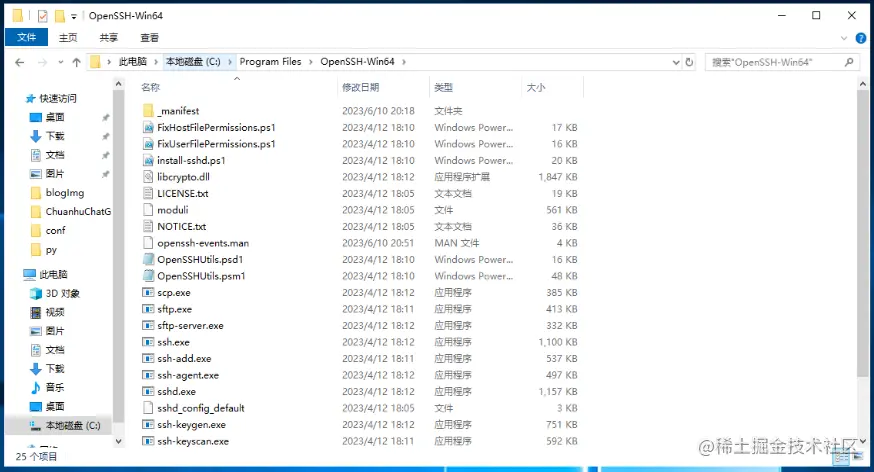Select the moduli file icon
This screenshot has width=874, height=472.
coord(148,210)
